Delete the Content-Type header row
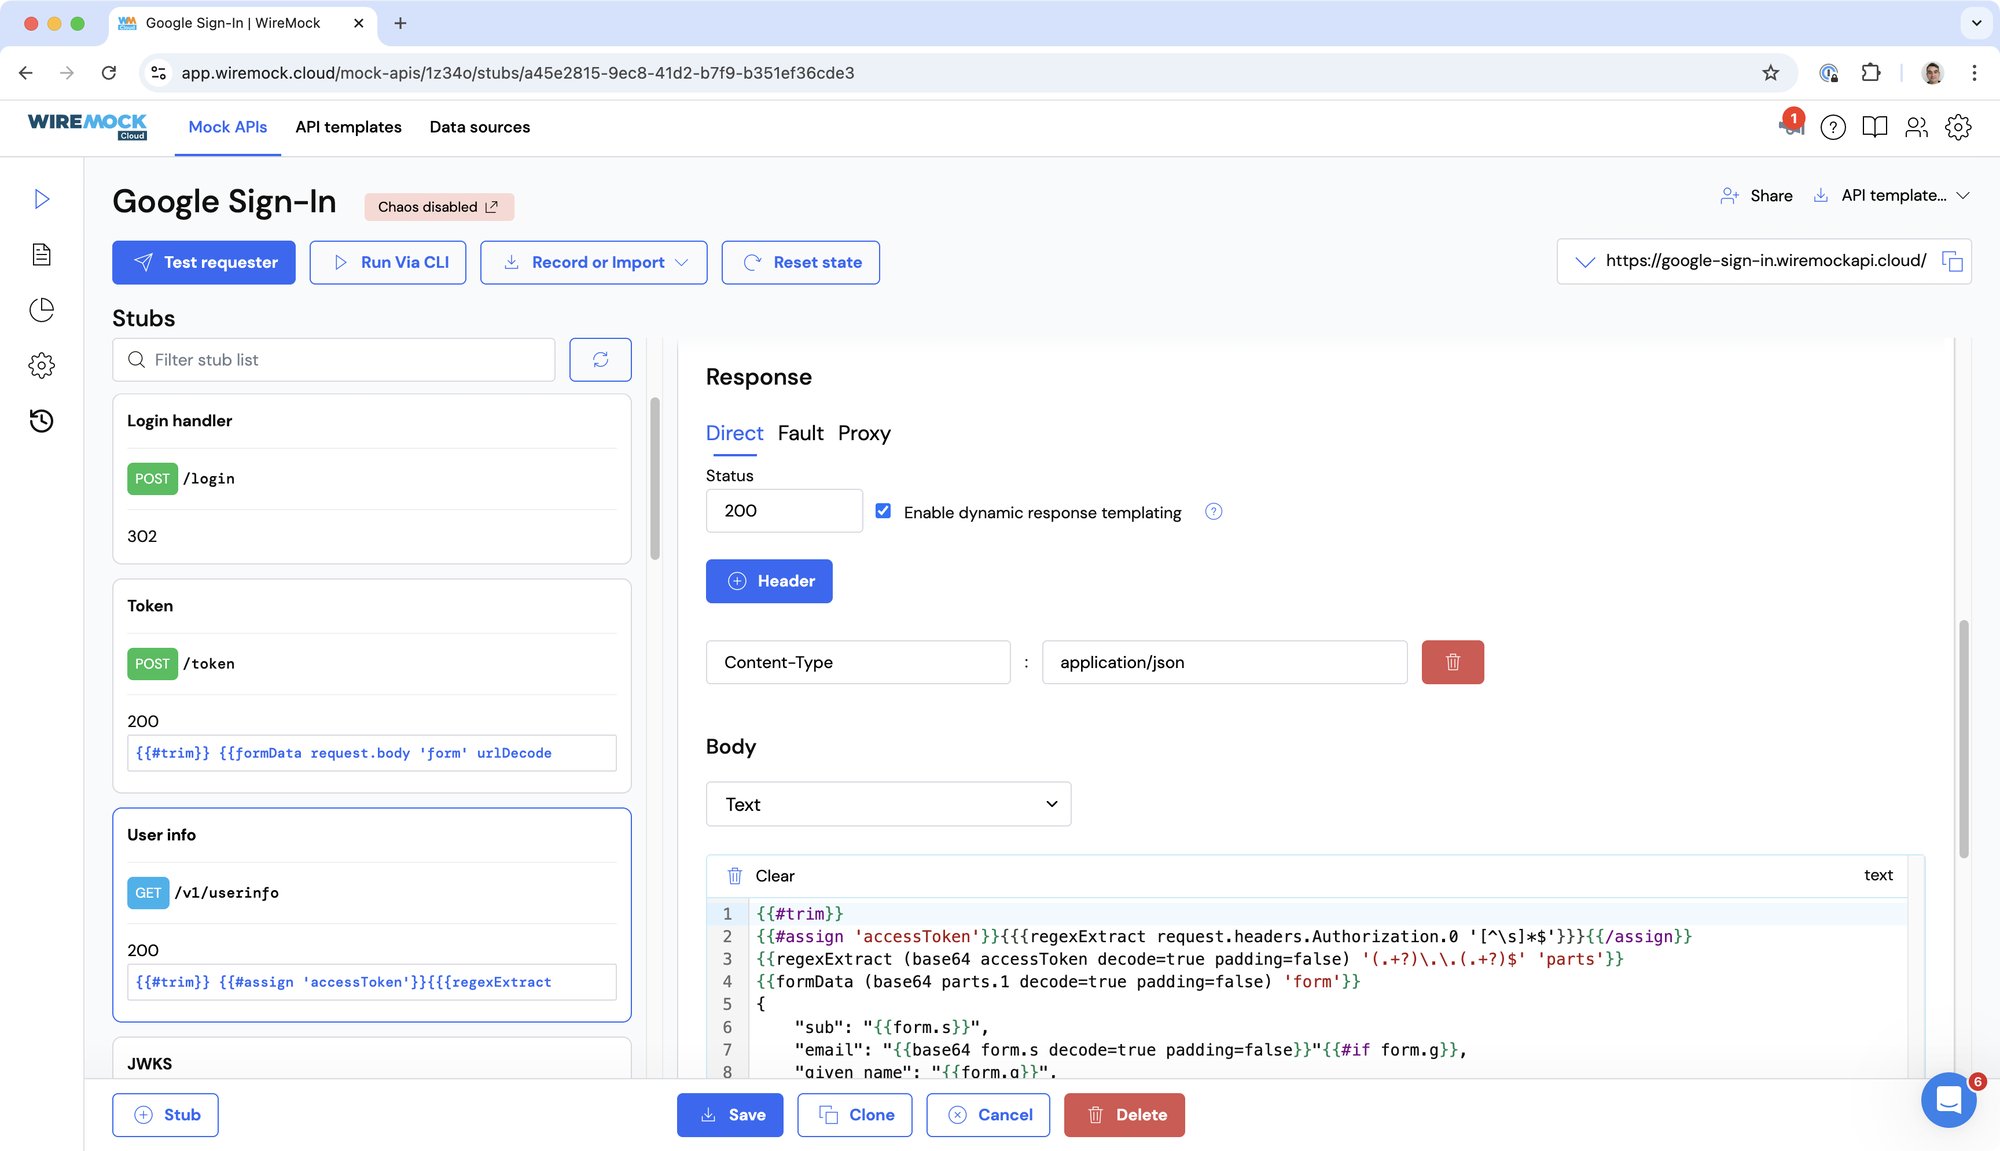2000x1151 pixels. 1452,662
